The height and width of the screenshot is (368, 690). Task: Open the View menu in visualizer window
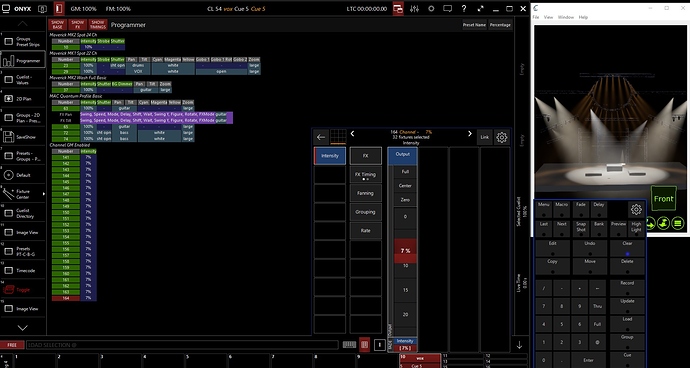548,17
